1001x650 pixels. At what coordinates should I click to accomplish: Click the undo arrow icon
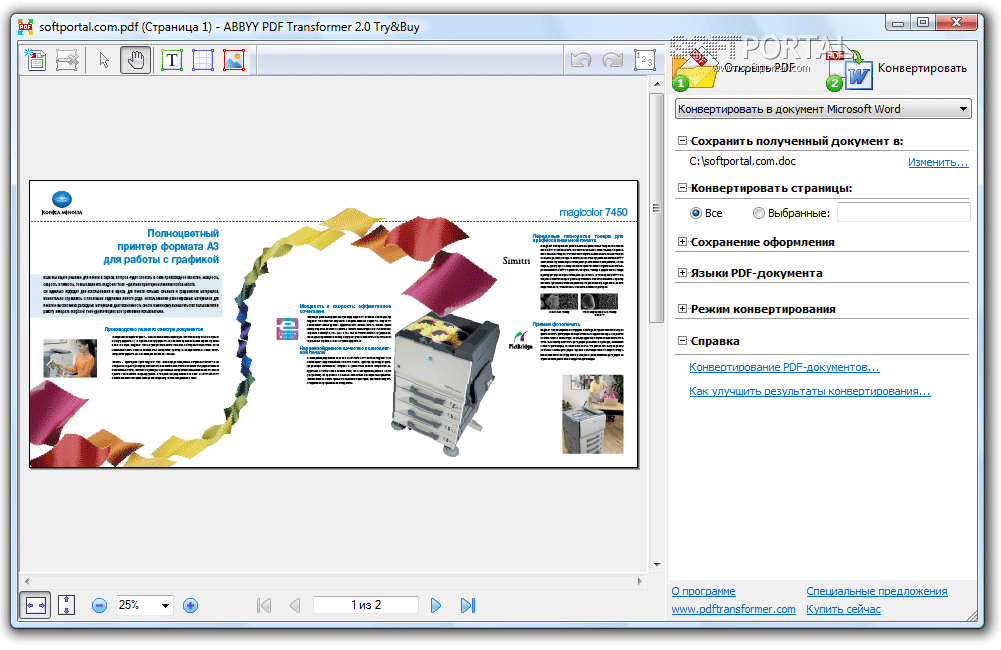coord(581,60)
